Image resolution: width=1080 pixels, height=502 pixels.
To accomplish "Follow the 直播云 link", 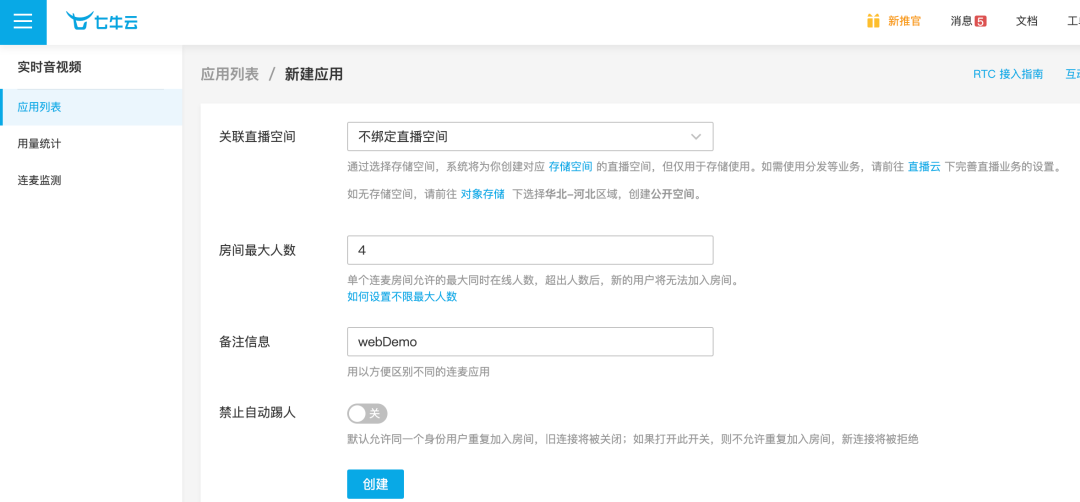I will tap(924, 167).
